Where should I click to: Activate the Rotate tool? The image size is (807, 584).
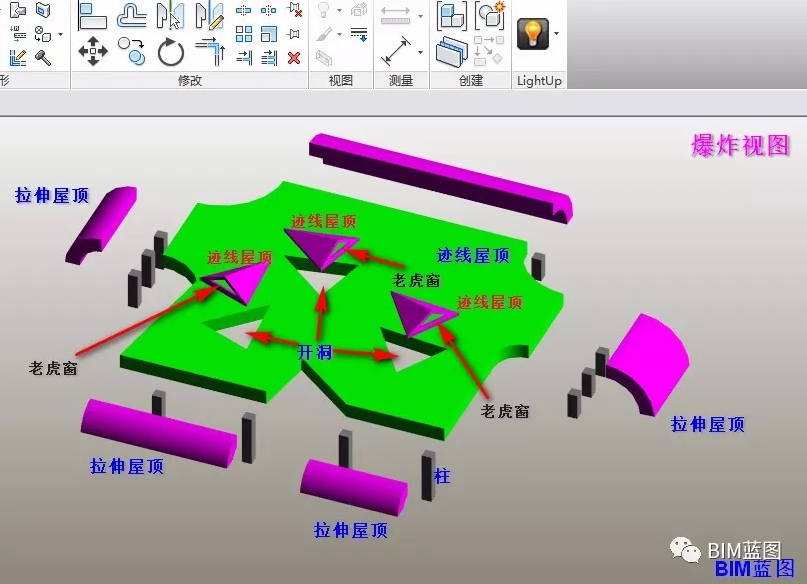(x=171, y=52)
